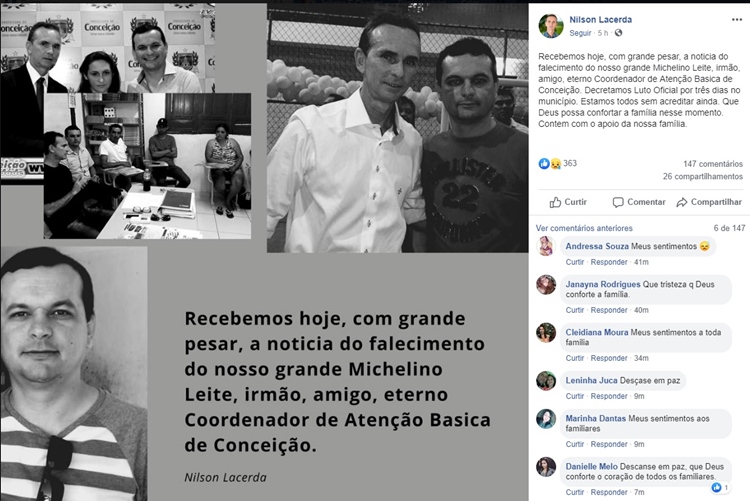Open Danielle Melo's profile name
This screenshot has width=750, height=501.
tap(591, 466)
